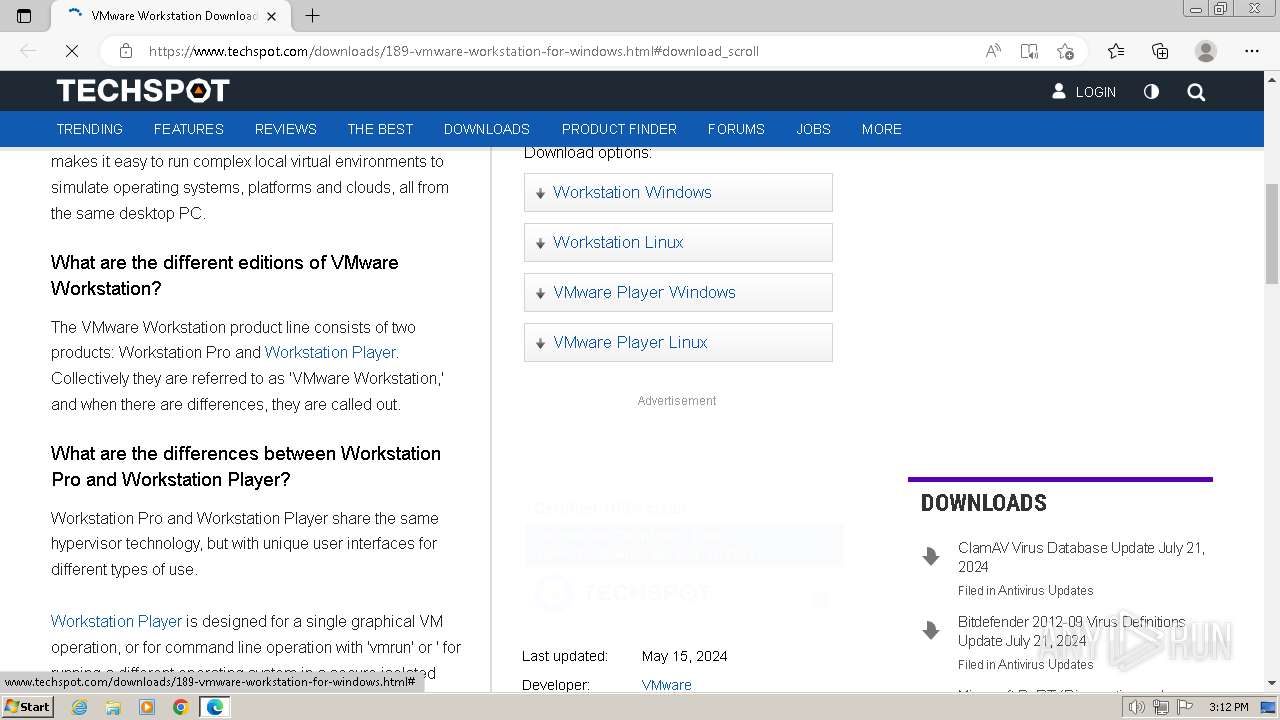Launch Internet Explorer from taskbar

pos(79,707)
